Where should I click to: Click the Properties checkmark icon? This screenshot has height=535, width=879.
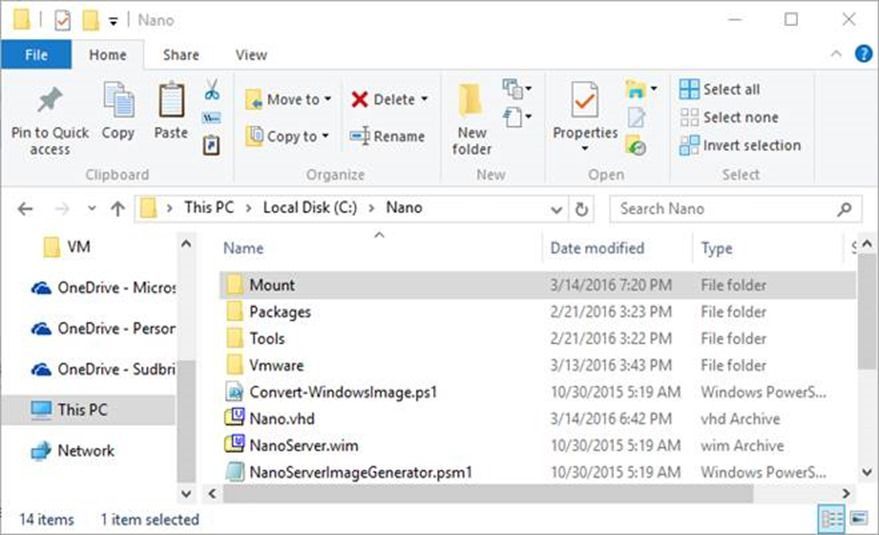585,100
